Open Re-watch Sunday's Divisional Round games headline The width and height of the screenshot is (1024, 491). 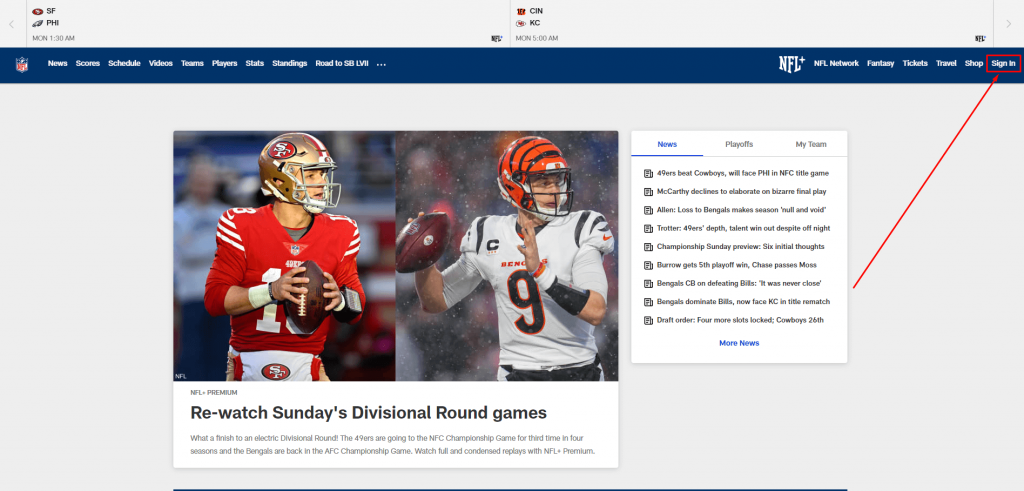(x=368, y=413)
